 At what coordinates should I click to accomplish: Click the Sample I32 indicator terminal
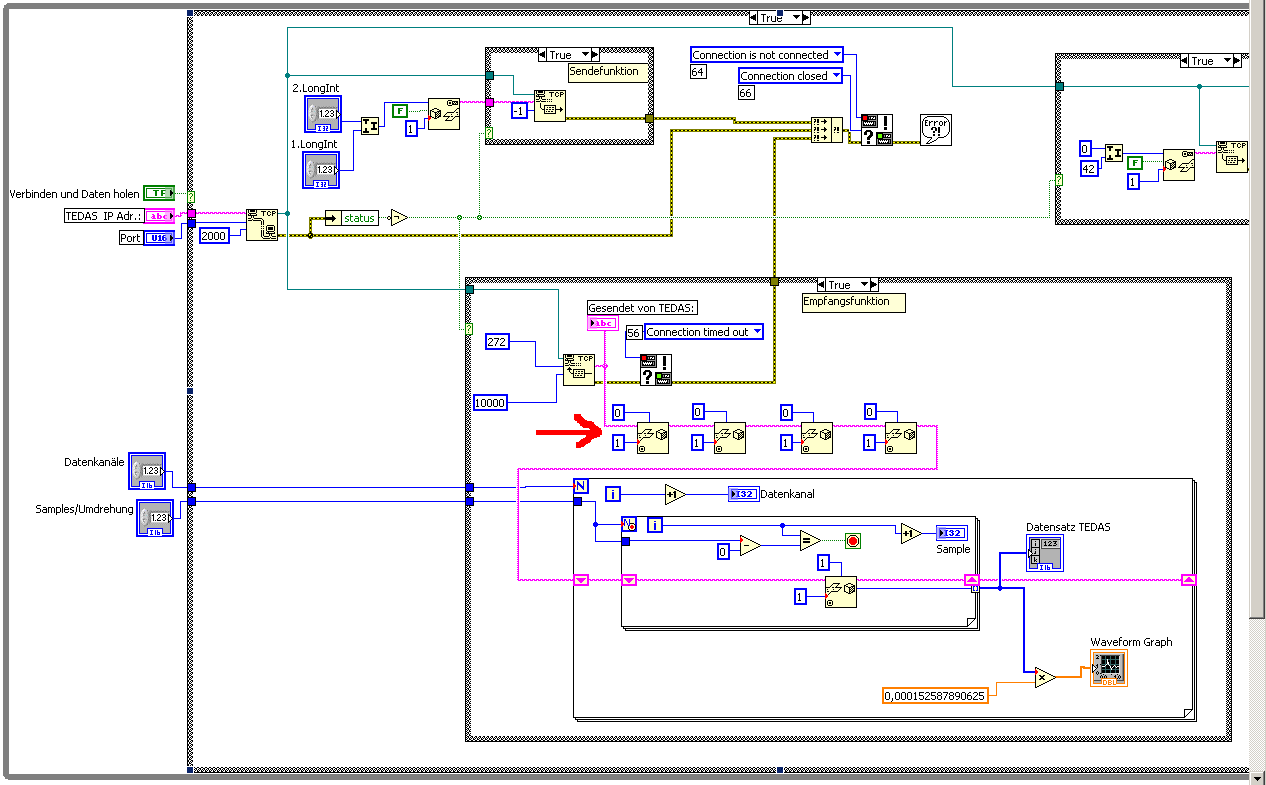point(951,533)
